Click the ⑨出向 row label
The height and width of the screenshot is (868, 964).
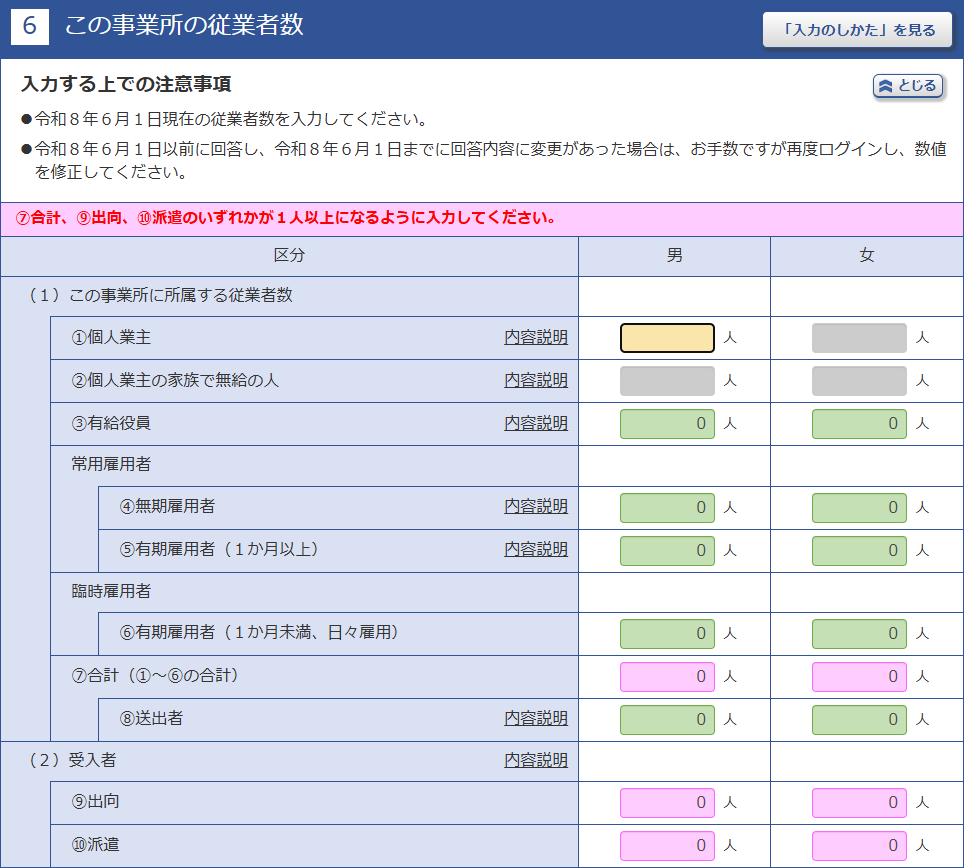95,802
